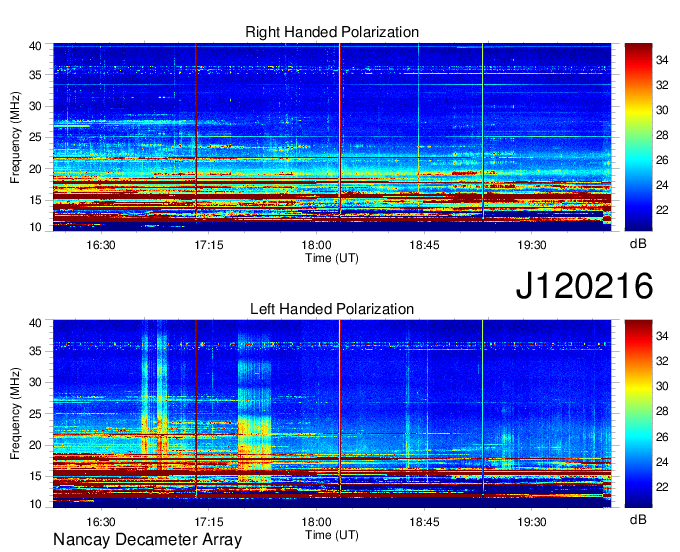Click the 30 MHz tick on top plot

tap(35, 106)
